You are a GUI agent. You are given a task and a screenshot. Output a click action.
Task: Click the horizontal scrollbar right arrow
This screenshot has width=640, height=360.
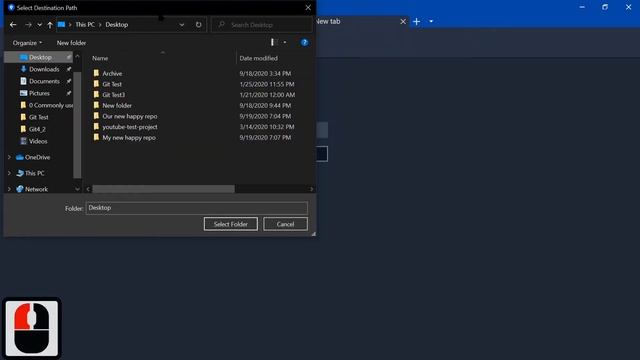[312, 189]
